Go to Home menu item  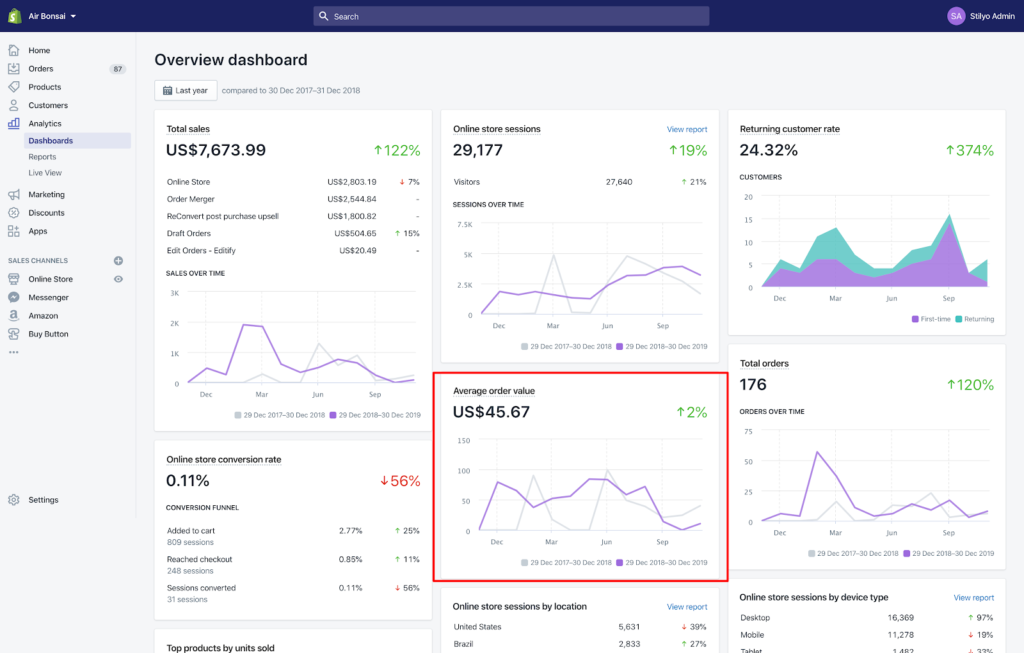39,50
